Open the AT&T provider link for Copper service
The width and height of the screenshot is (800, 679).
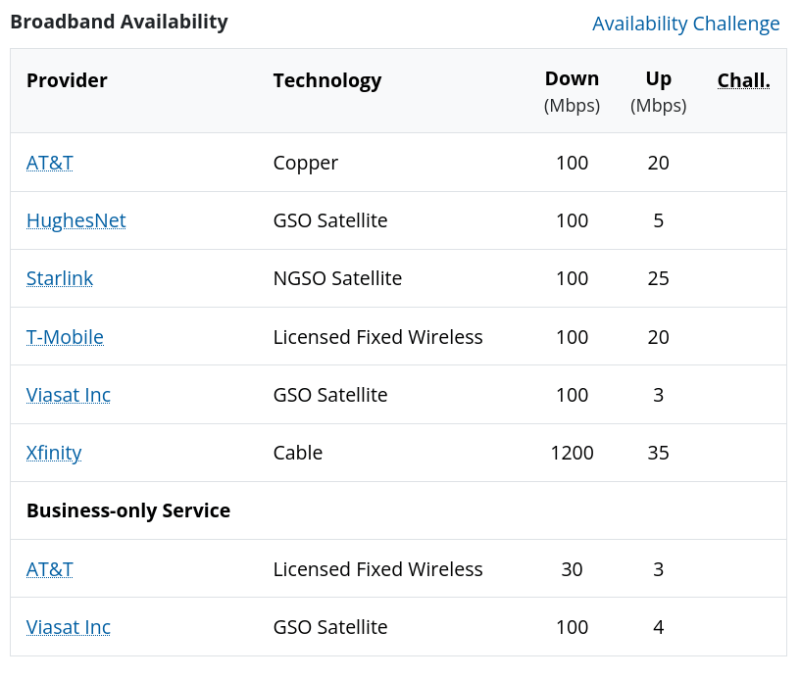49,162
